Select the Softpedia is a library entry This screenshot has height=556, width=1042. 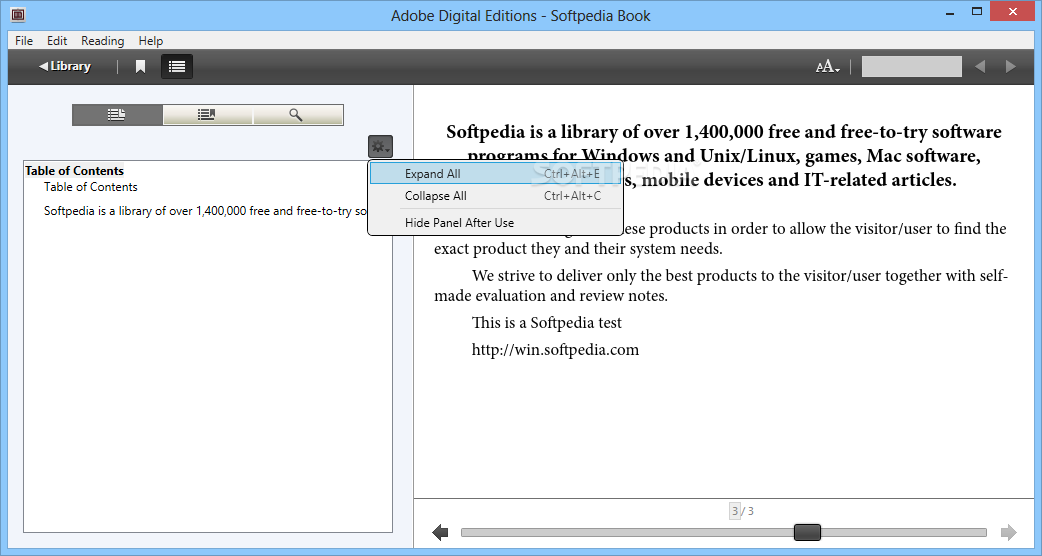tap(205, 211)
